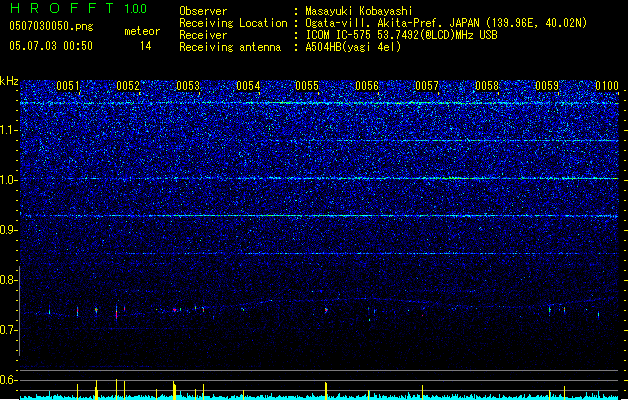Click the HROFFT 1.0.0 title text

click(79, 8)
